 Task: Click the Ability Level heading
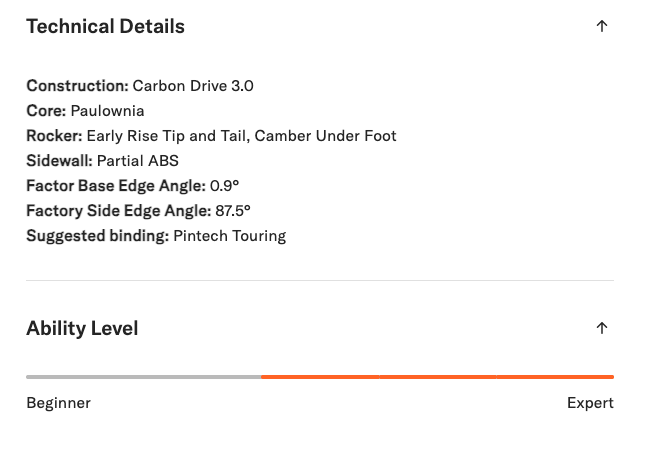point(82,328)
